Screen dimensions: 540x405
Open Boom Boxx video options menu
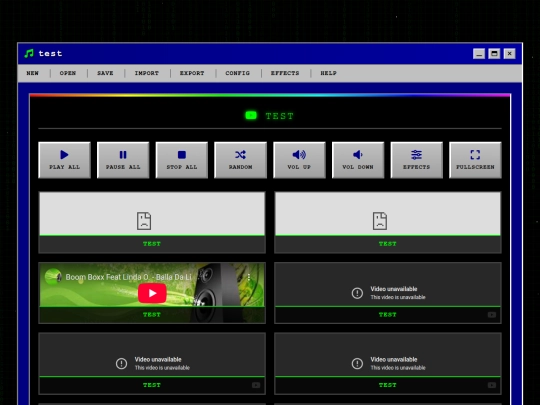[x=249, y=277]
